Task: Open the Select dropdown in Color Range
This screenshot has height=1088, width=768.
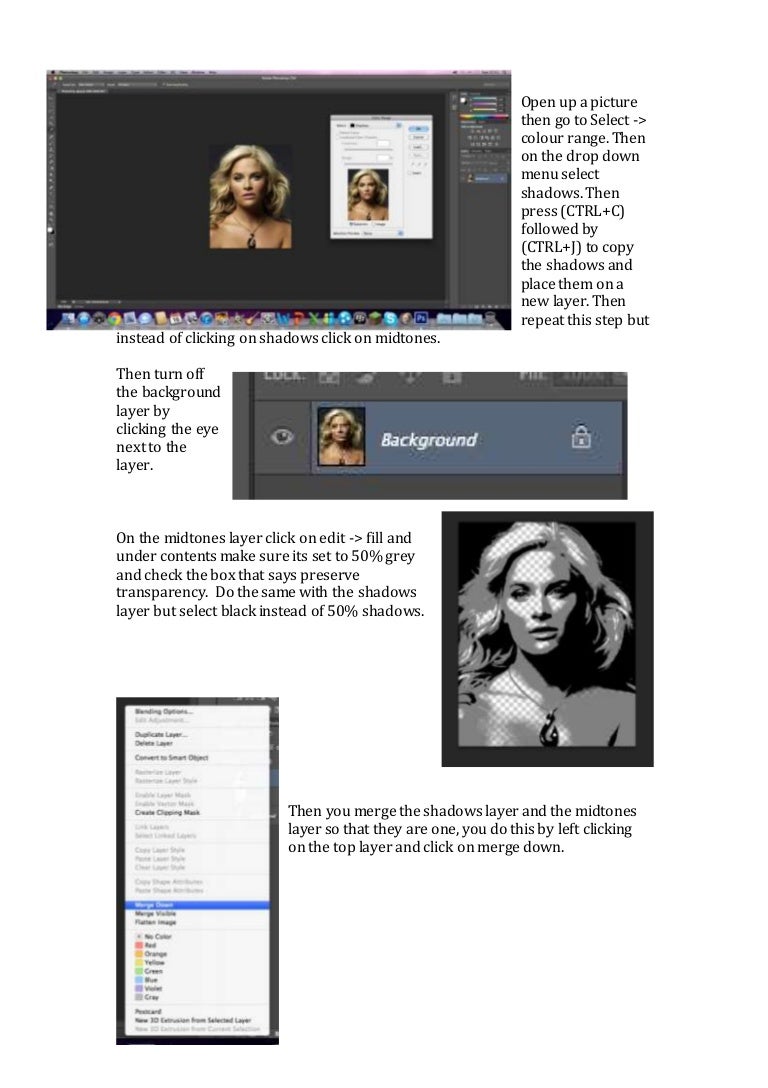Action: tap(375, 126)
